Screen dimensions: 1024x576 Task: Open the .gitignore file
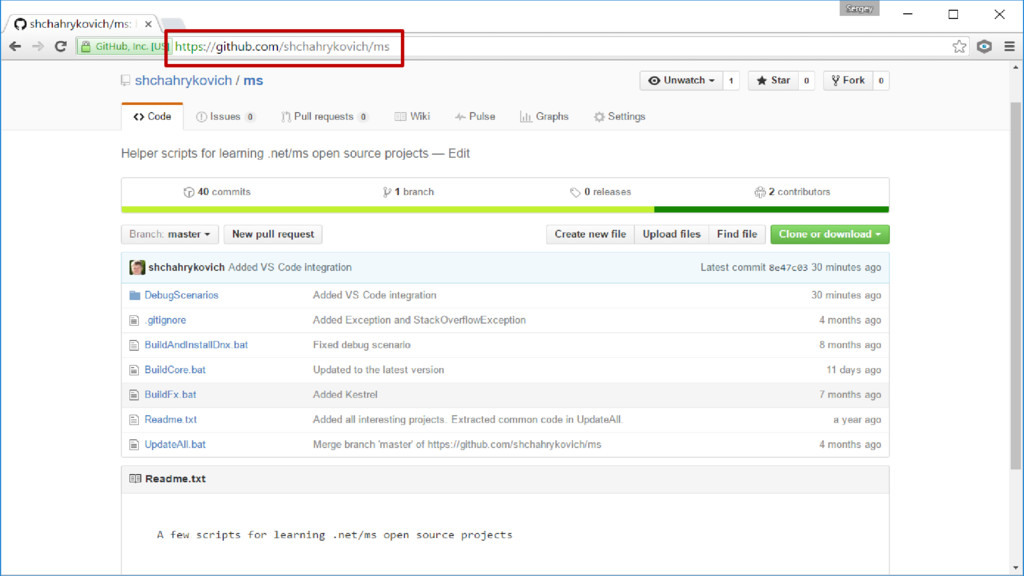point(165,320)
